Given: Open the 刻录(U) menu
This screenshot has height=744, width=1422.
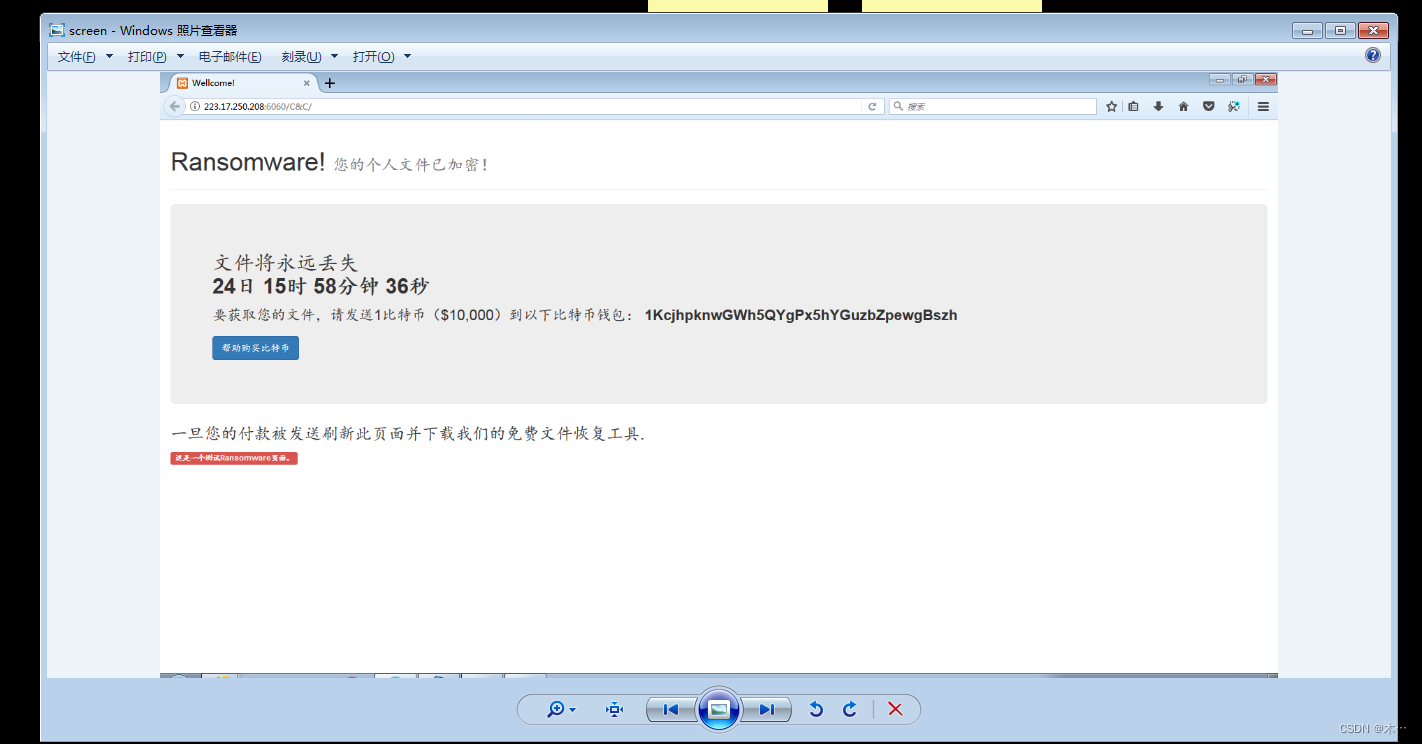Looking at the screenshot, I should tap(301, 57).
